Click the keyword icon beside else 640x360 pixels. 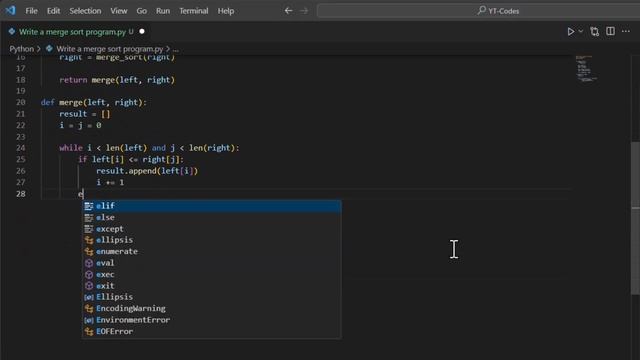[x=89, y=218]
